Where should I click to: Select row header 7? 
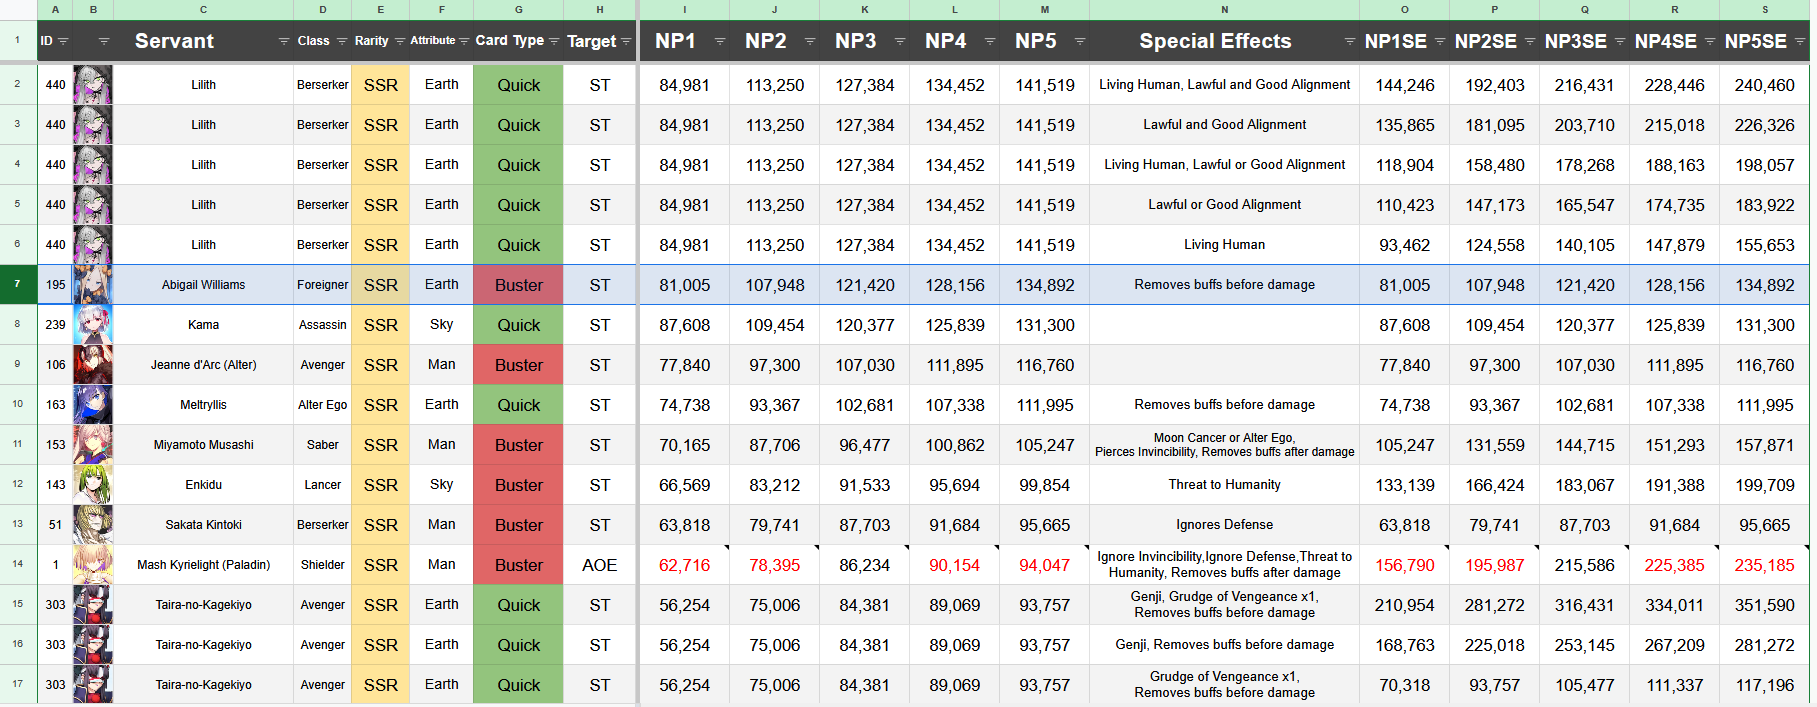pyautogui.click(x=18, y=285)
